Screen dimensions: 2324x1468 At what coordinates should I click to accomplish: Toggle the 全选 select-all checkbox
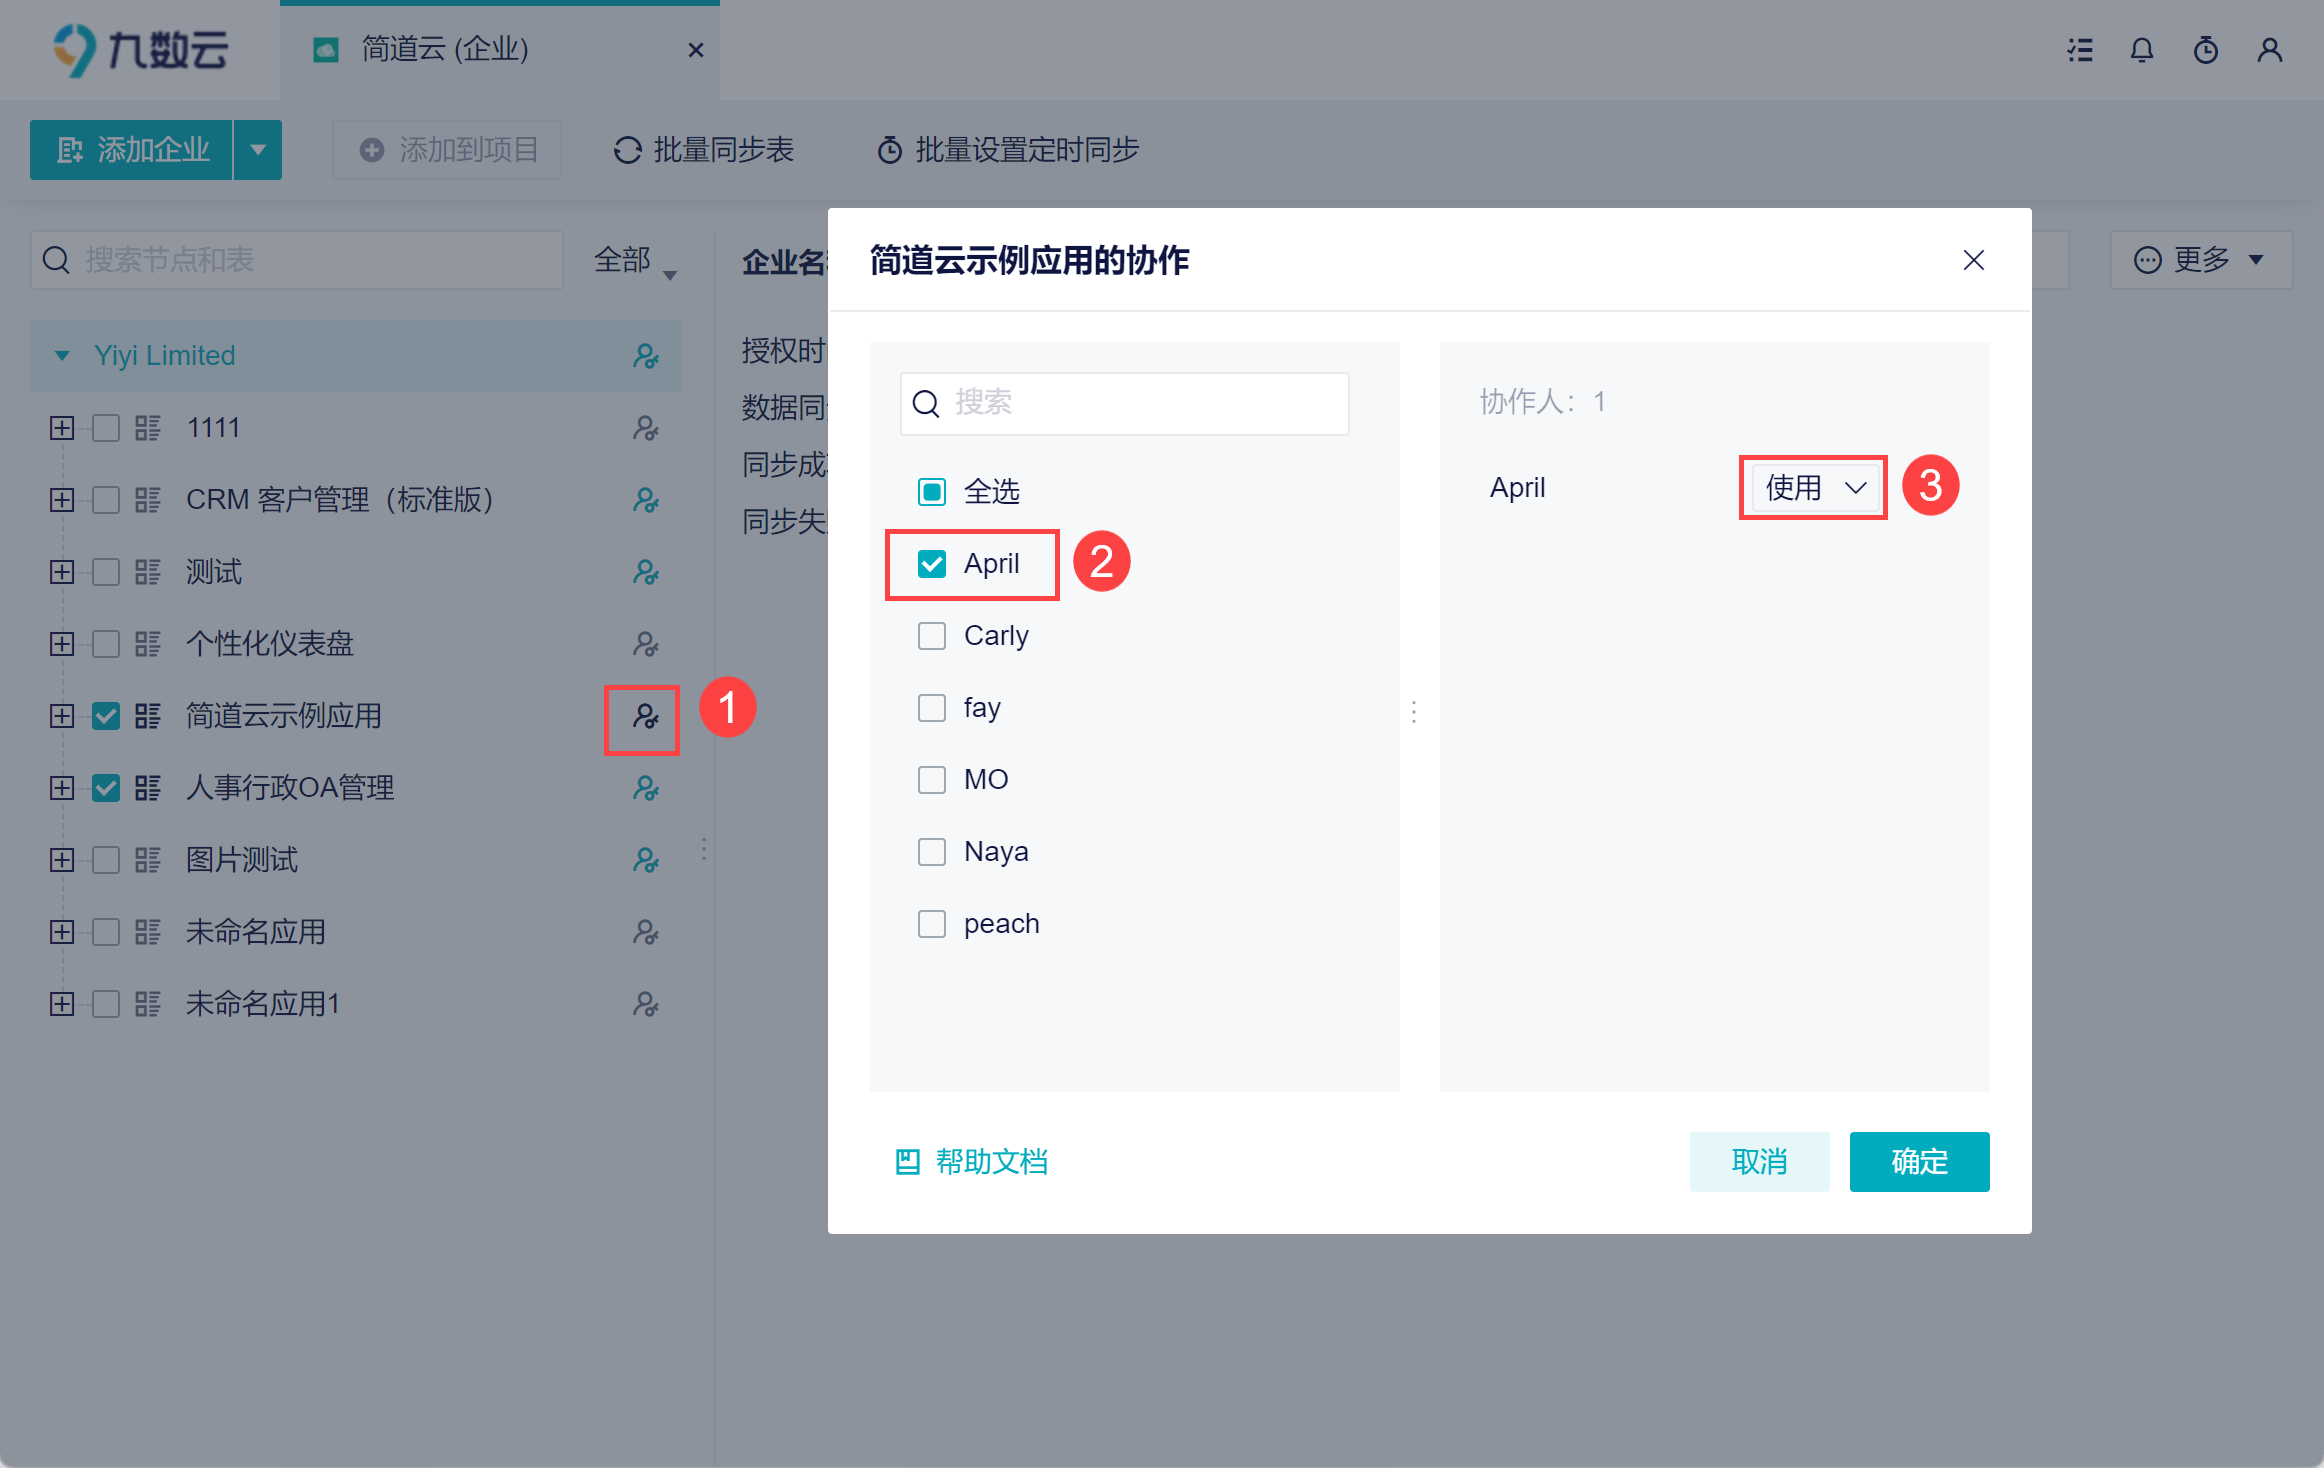932,492
